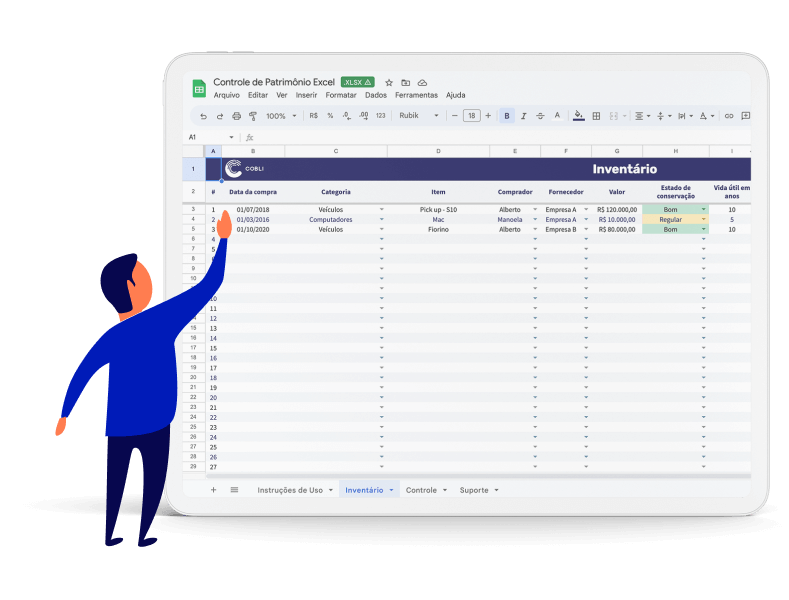The image size is (789, 600).
Task: Open the Rubik font dropdown
Action: click(x=419, y=116)
